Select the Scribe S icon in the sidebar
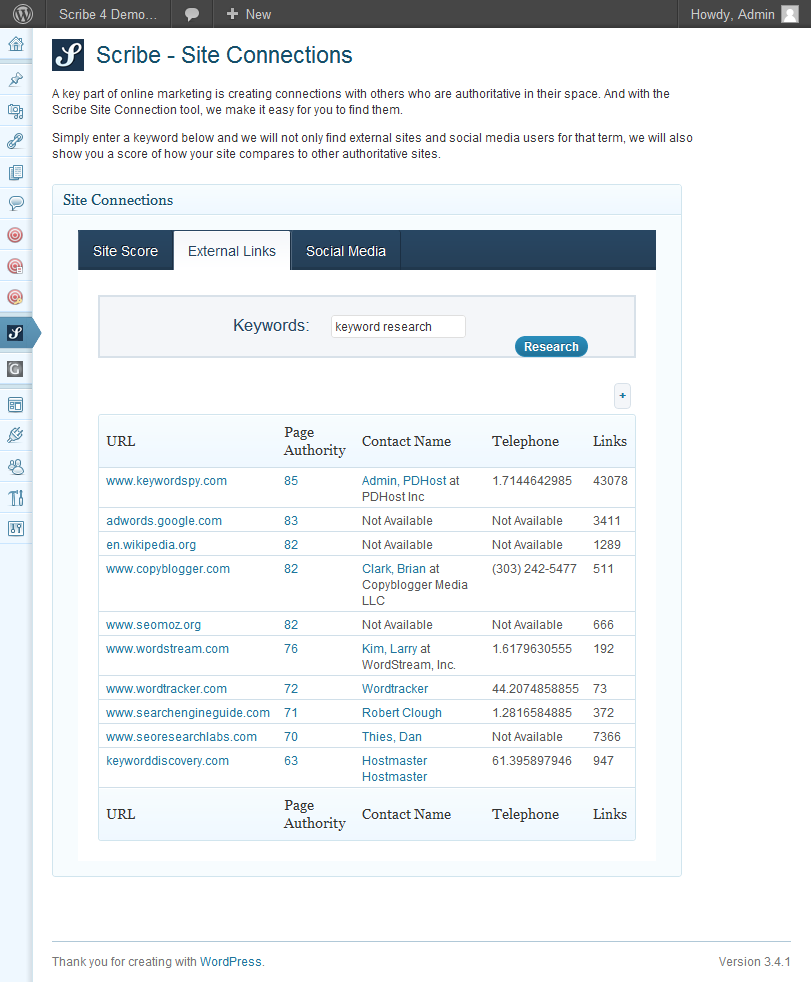811x982 pixels. click(15, 333)
